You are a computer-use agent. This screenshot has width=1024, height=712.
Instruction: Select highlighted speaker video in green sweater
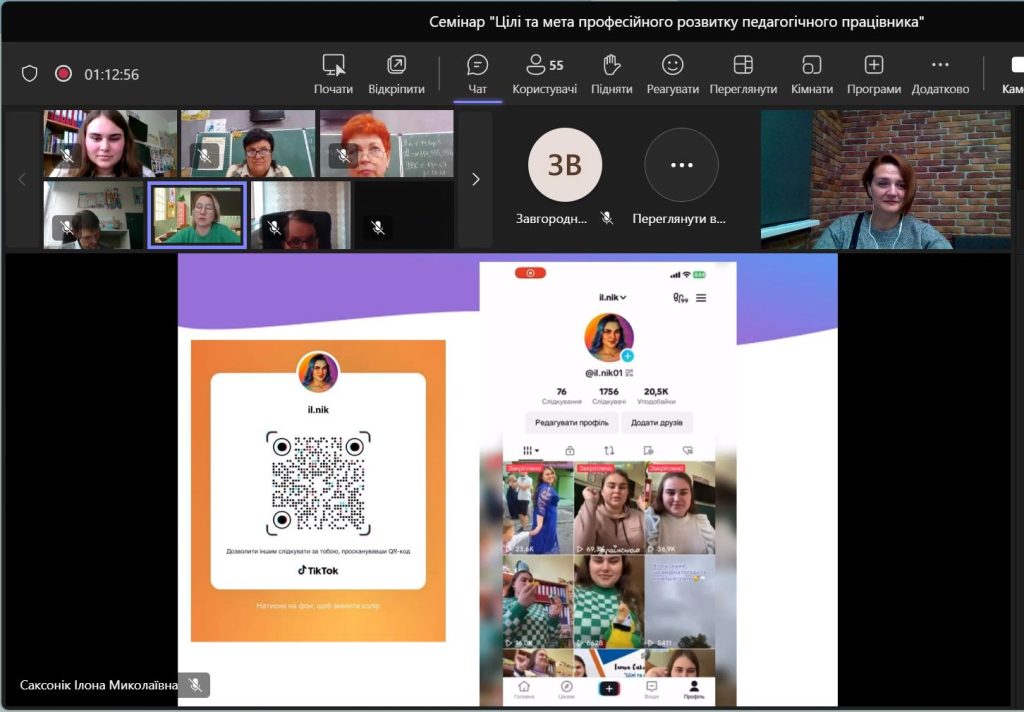[197, 215]
